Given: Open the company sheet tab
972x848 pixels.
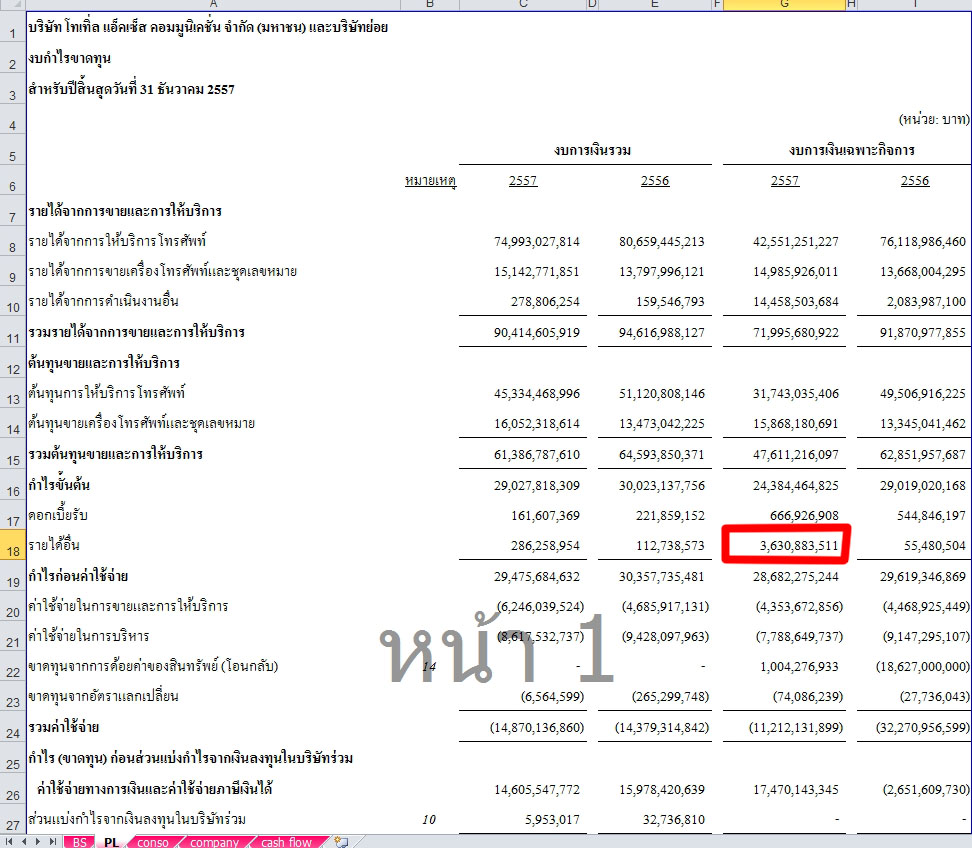Looking at the screenshot, I should pos(214,842).
